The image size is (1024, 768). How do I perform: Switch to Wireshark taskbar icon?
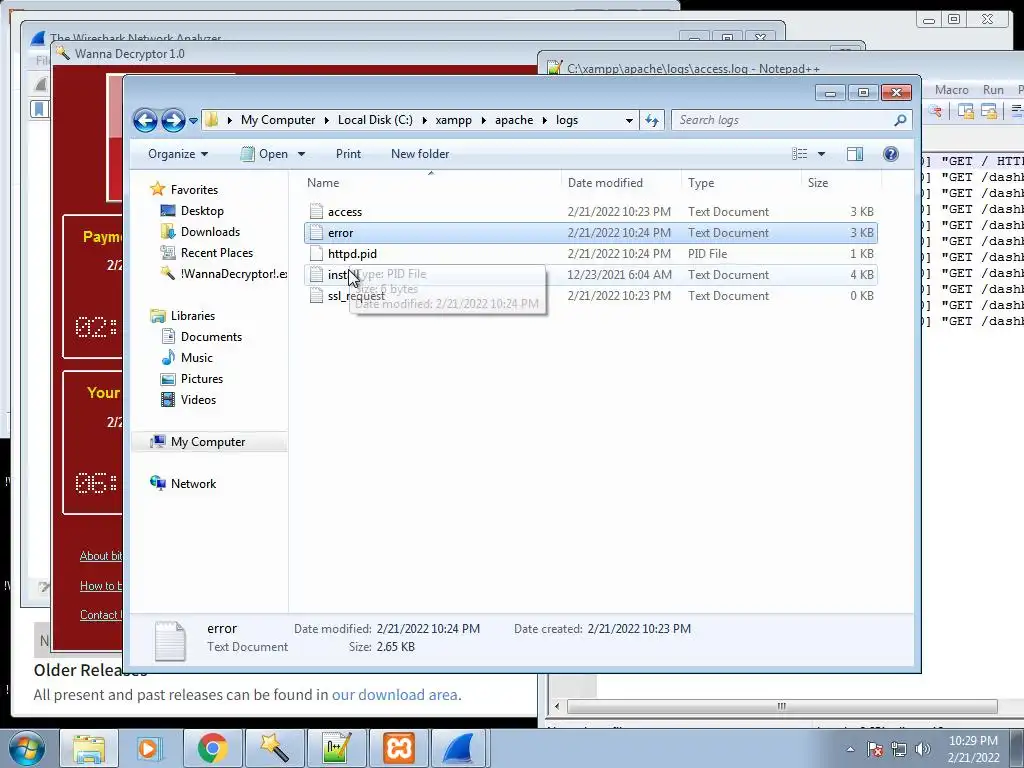coord(460,748)
